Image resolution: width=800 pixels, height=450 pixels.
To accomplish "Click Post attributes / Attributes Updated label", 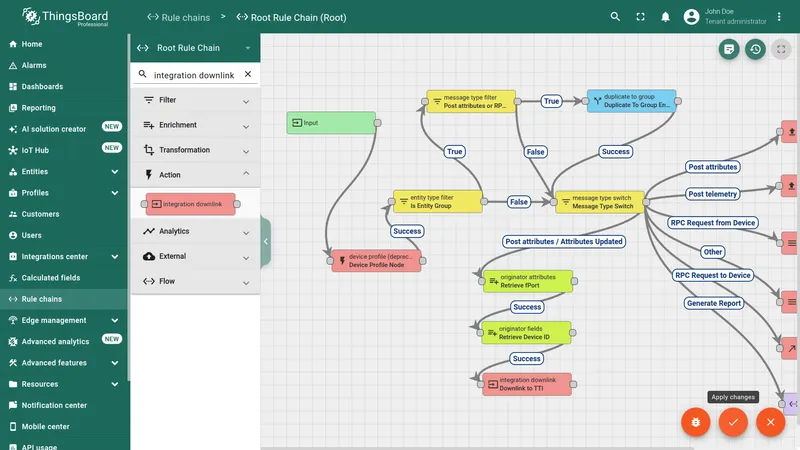I will [x=564, y=241].
